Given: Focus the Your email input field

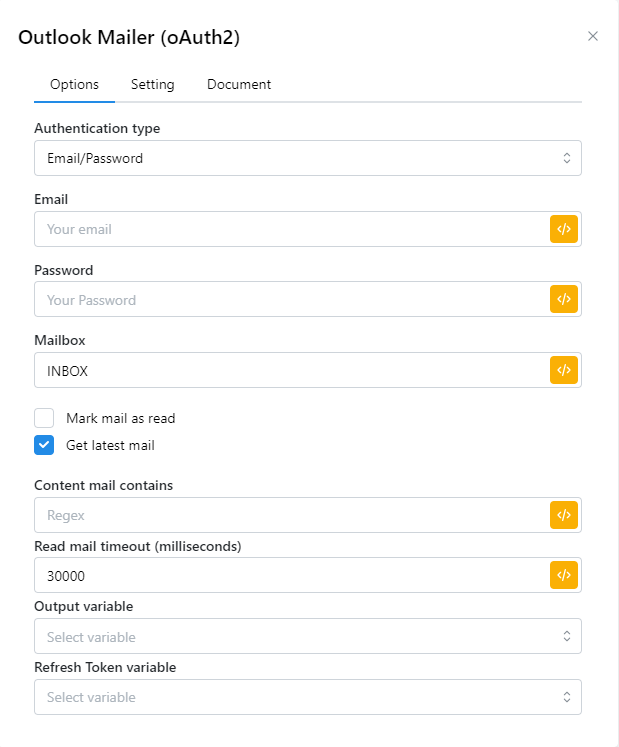Looking at the screenshot, I should [x=290, y=229].
